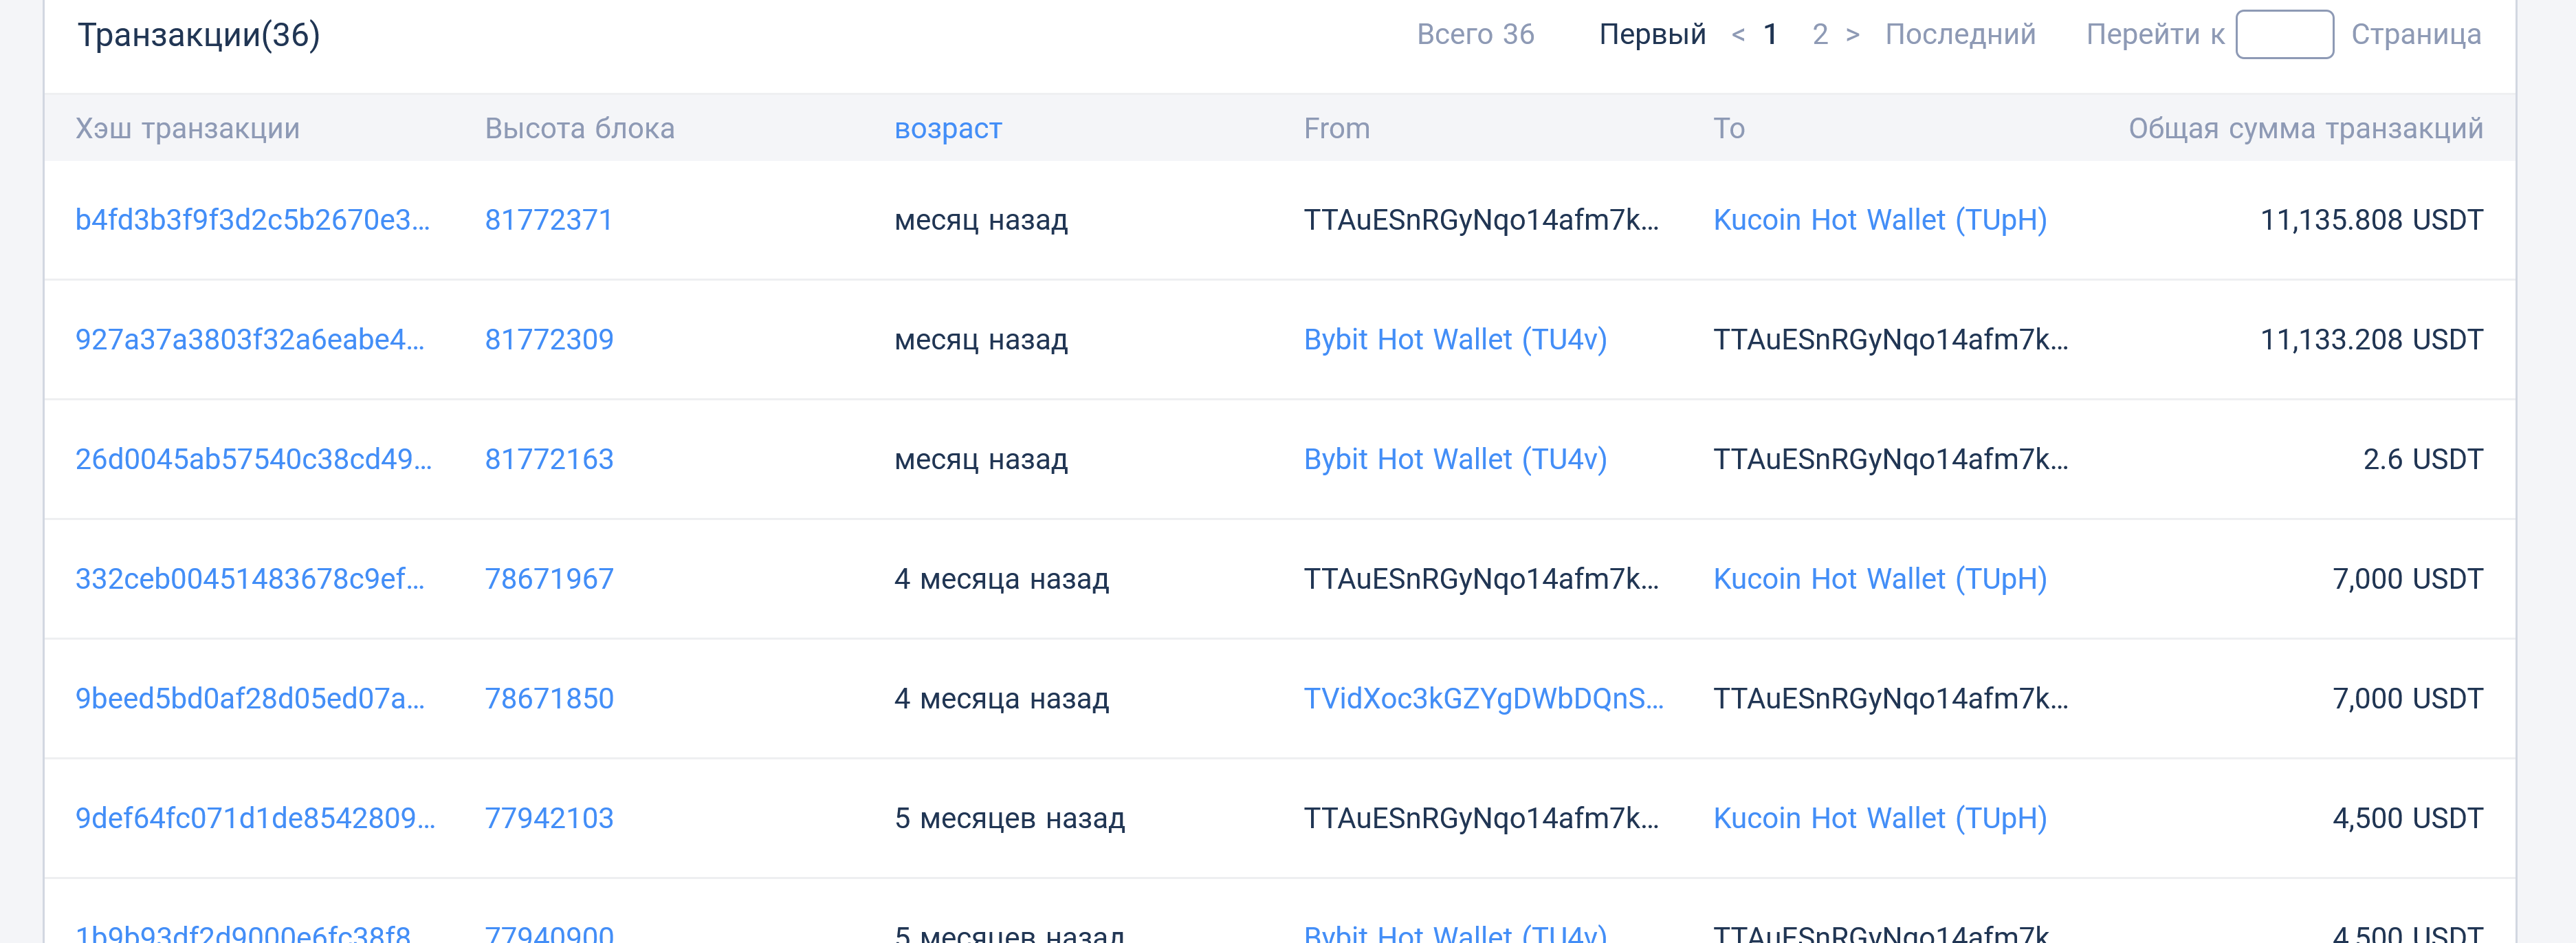The image size is (2576, 943).
Task: View block height 81772309
Action: coord(549,340)
